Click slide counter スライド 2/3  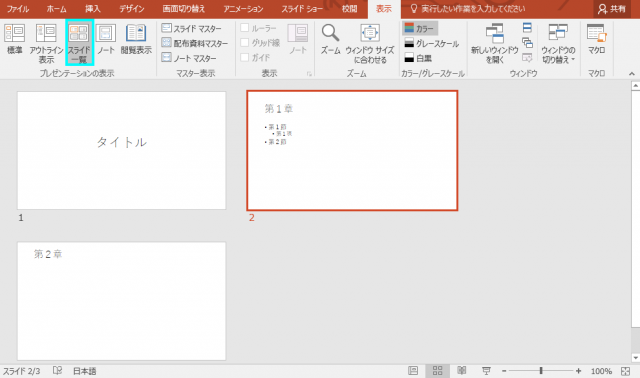pyautogui.click(x=22, y=371)
